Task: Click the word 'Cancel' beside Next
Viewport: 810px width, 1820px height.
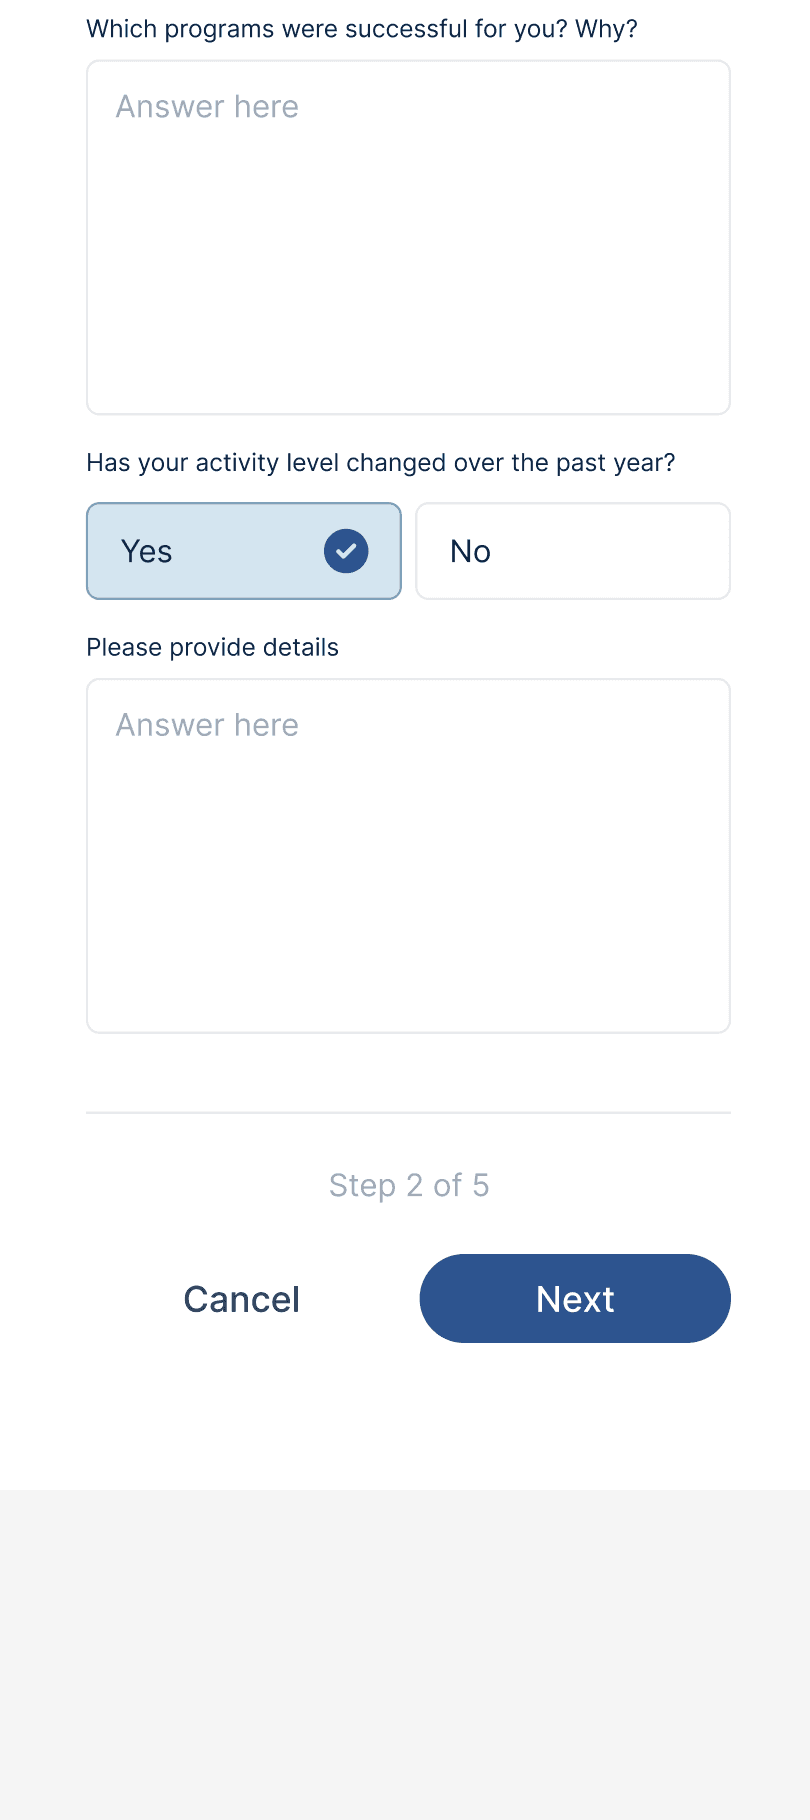Action: [x=242, y=1299]
